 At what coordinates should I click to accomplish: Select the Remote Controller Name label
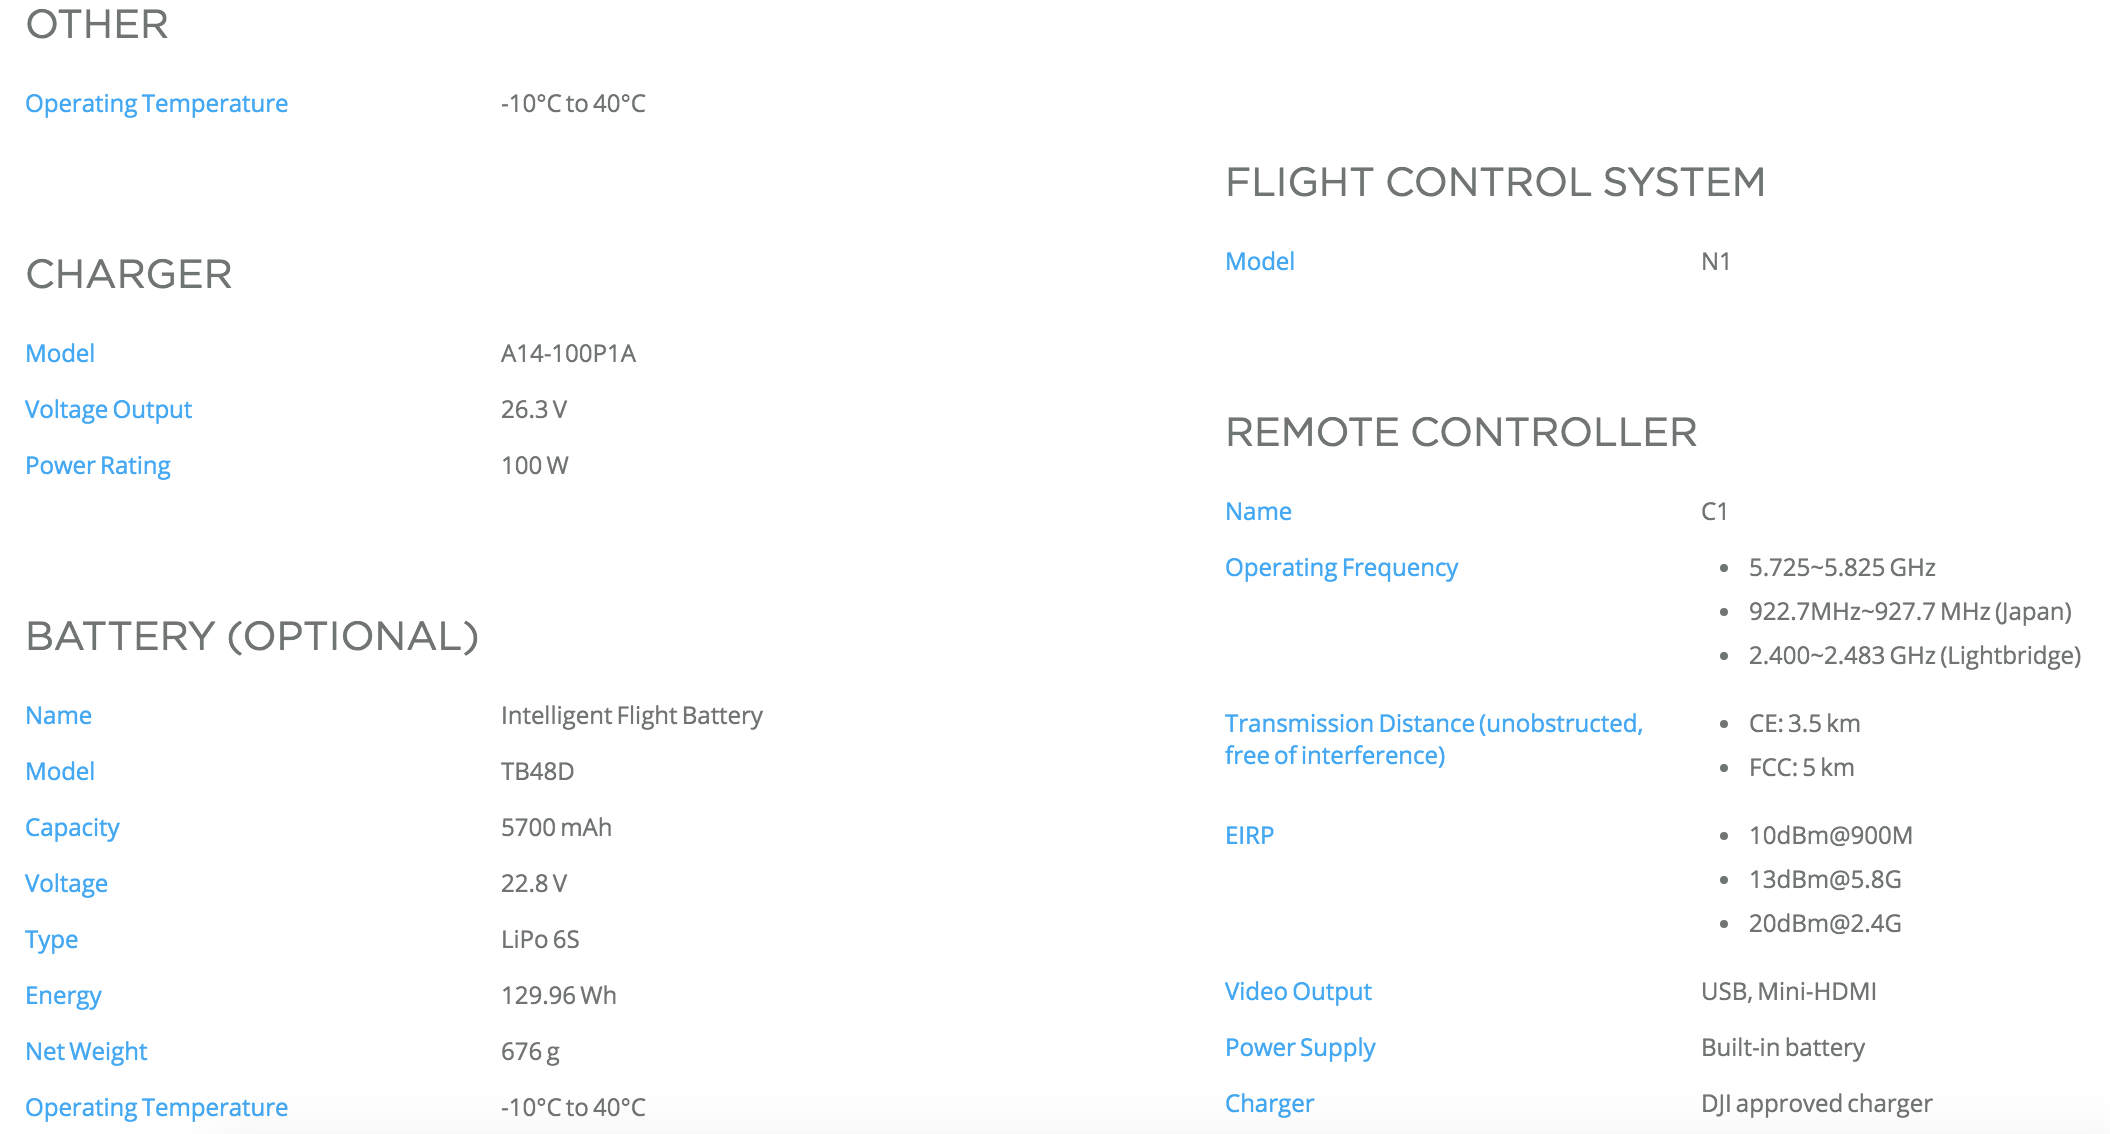(x=1258, y=511)
